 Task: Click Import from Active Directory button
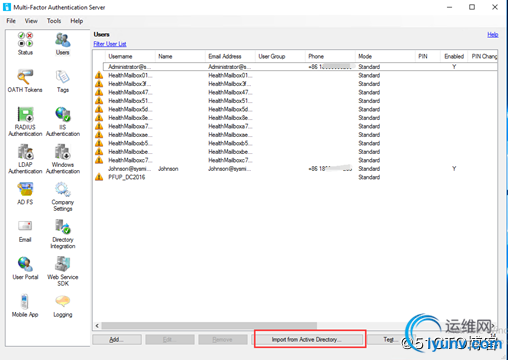307,340
